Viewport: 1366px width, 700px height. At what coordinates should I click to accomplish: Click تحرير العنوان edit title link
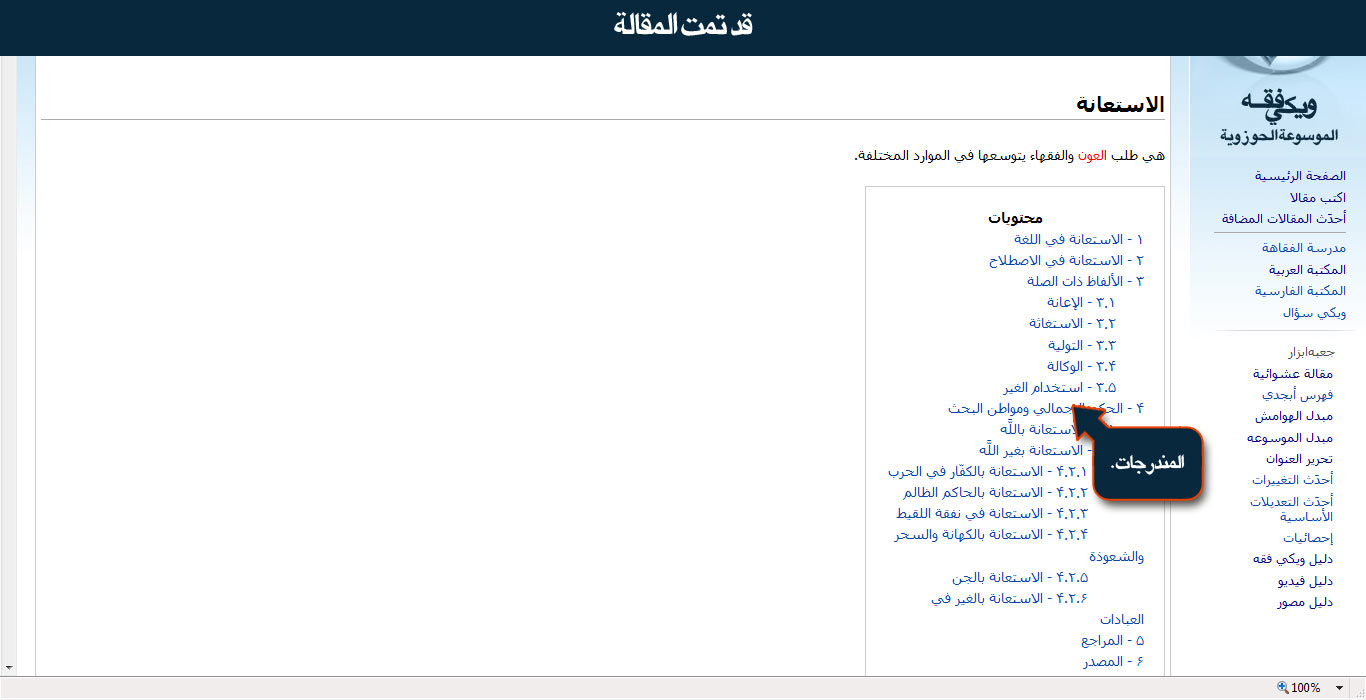click(x=1298, y=459)
